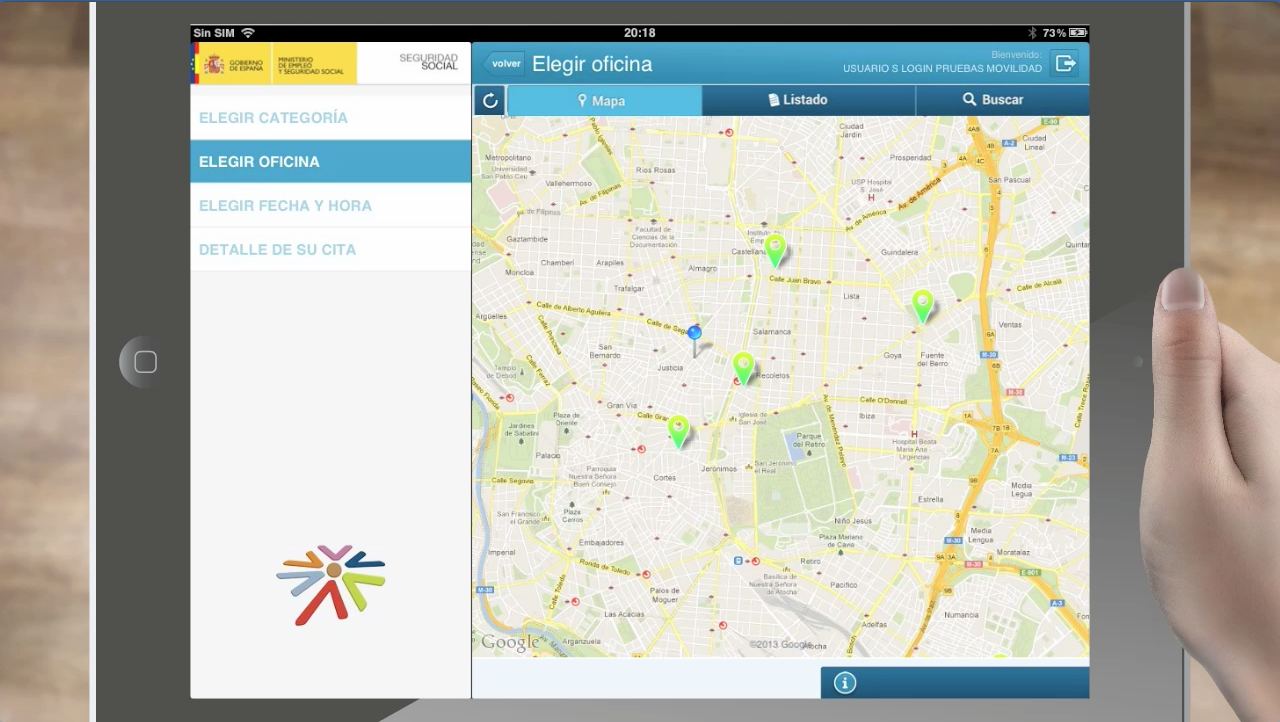Click the colorful star logo in the sidebar

331,585
